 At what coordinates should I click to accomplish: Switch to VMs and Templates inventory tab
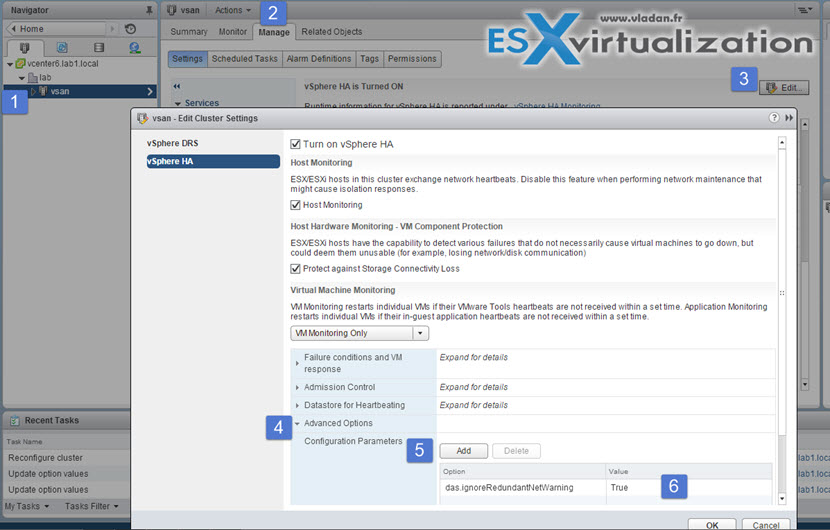click(62, 48)
